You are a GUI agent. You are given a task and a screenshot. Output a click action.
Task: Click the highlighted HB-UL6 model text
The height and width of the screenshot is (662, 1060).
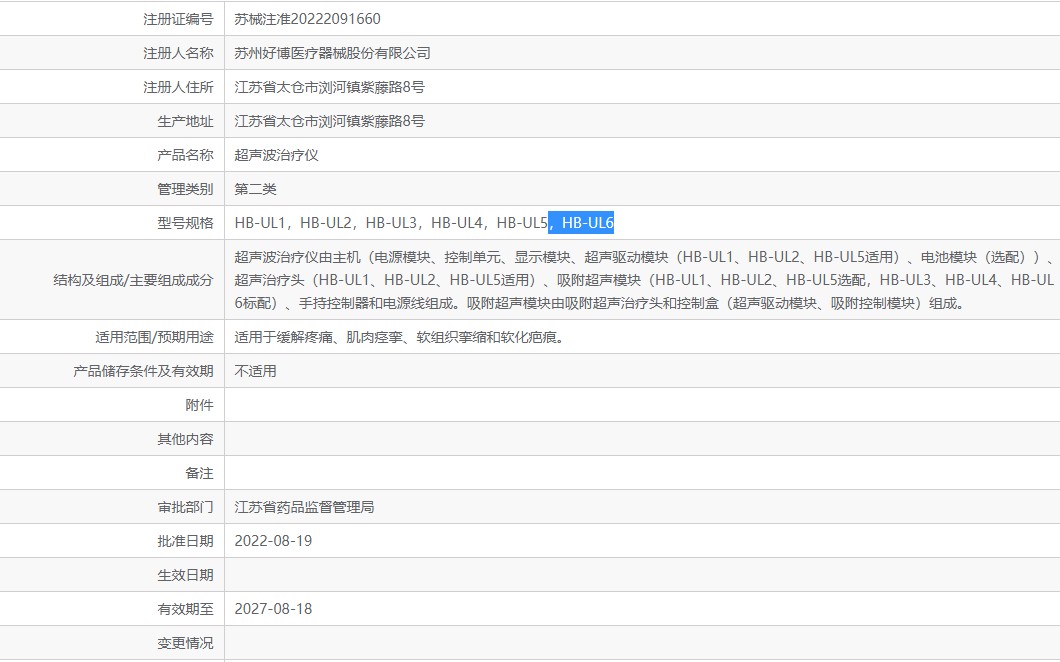(x=586, y=223)
